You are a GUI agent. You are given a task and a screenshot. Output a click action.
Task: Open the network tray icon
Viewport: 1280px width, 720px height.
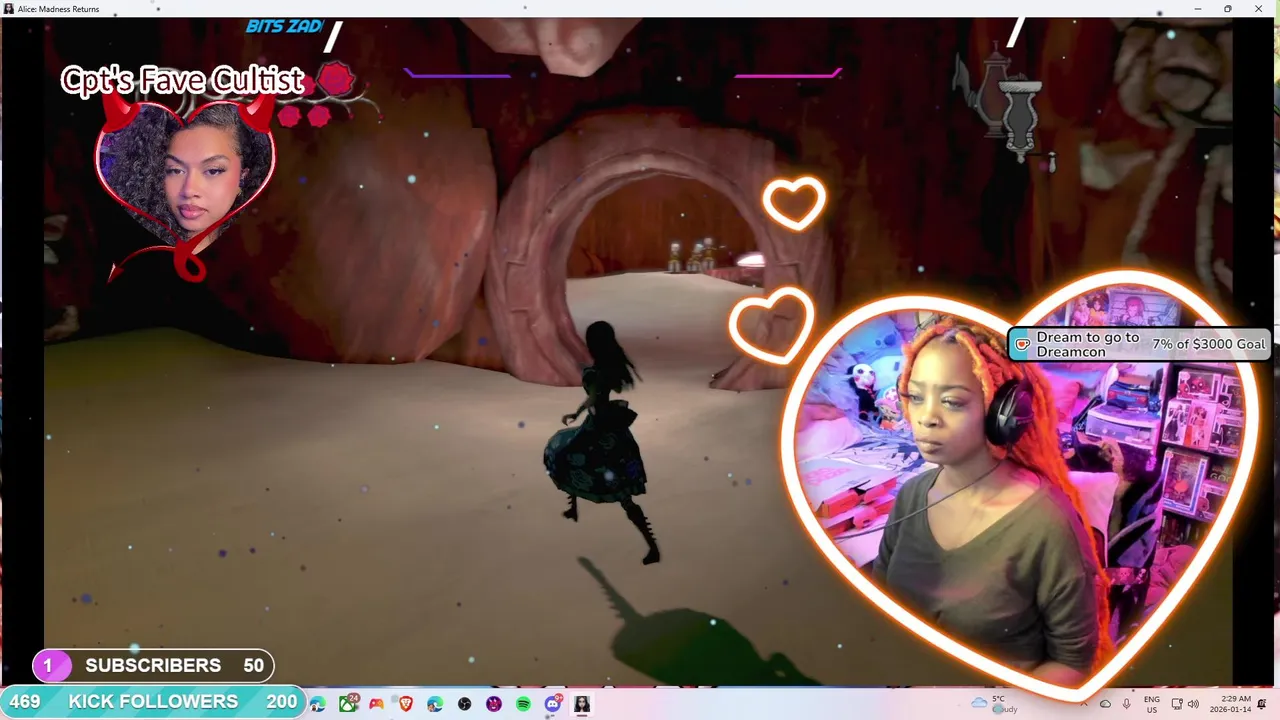1177,704
